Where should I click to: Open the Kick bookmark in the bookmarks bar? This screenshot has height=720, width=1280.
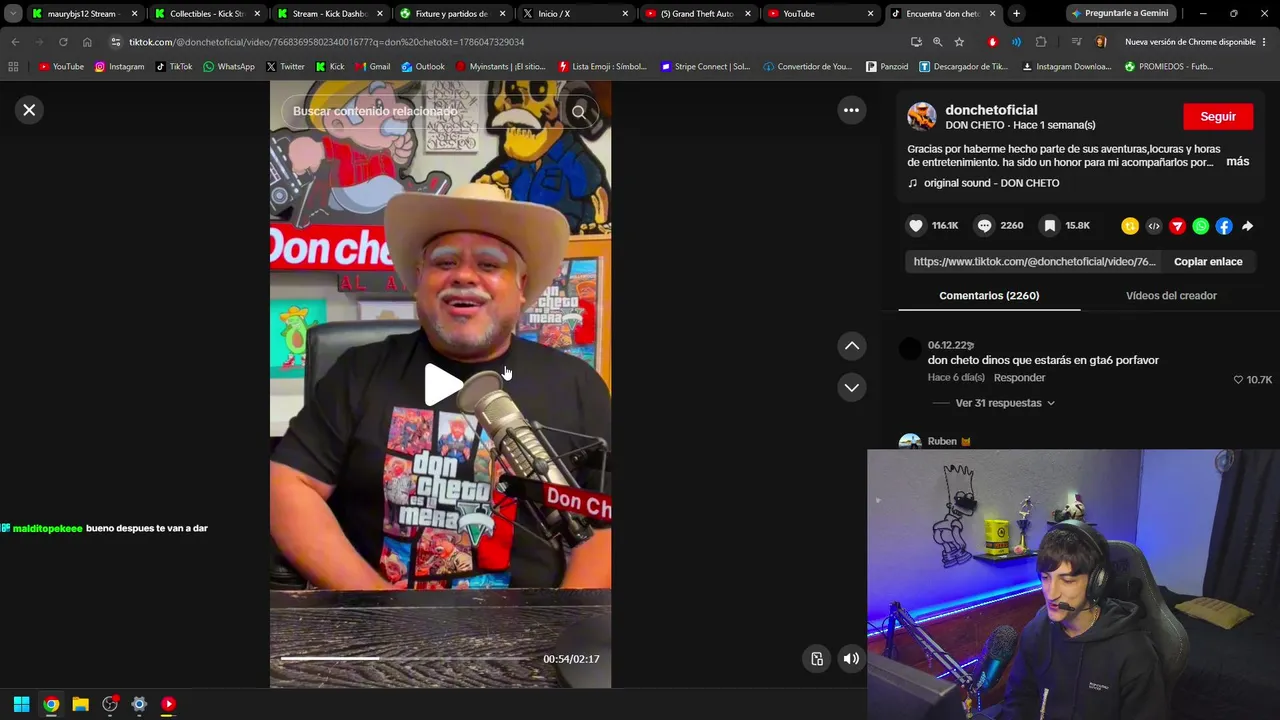(329, 67)
